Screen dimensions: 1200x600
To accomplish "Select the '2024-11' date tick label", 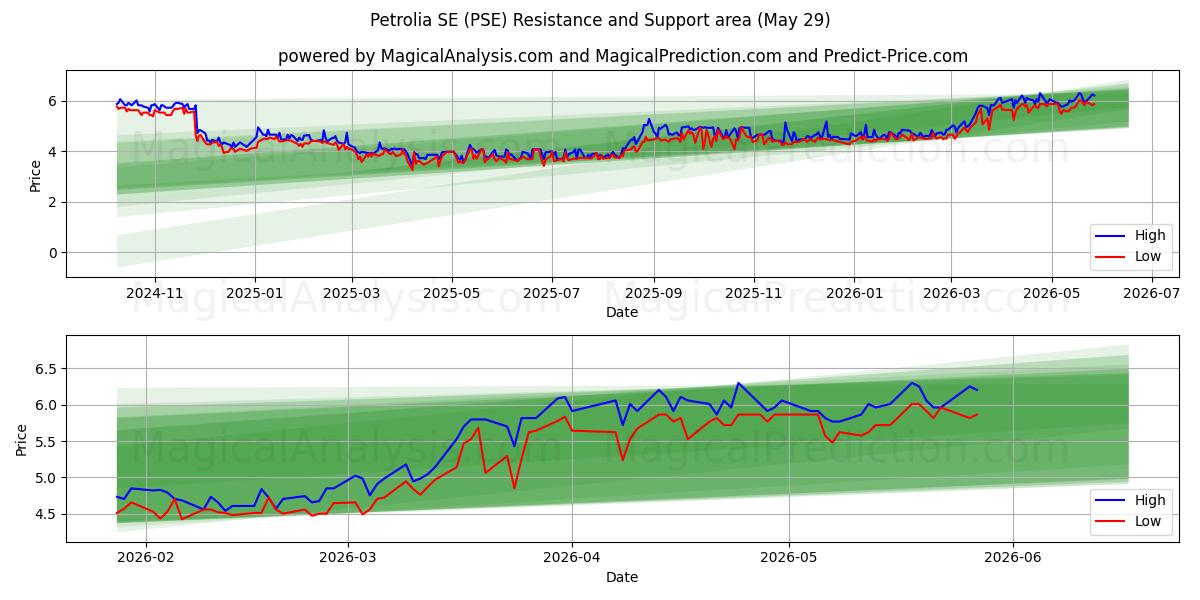I will 154,293.
